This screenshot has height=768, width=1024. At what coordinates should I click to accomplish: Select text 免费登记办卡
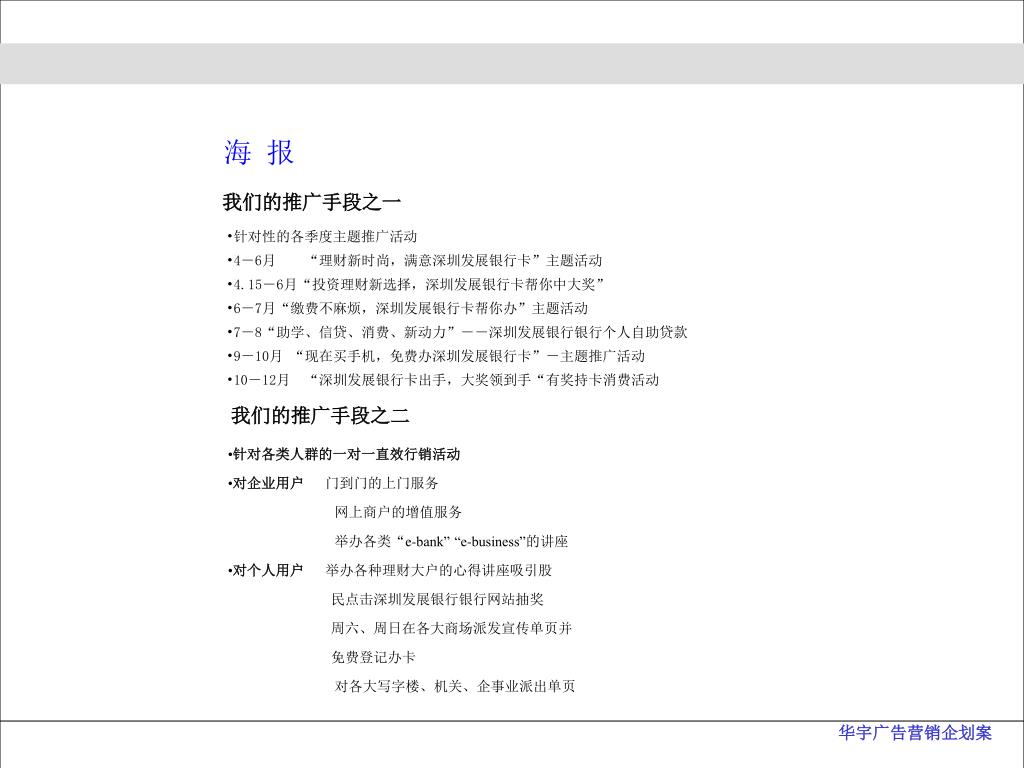point(374,657)
